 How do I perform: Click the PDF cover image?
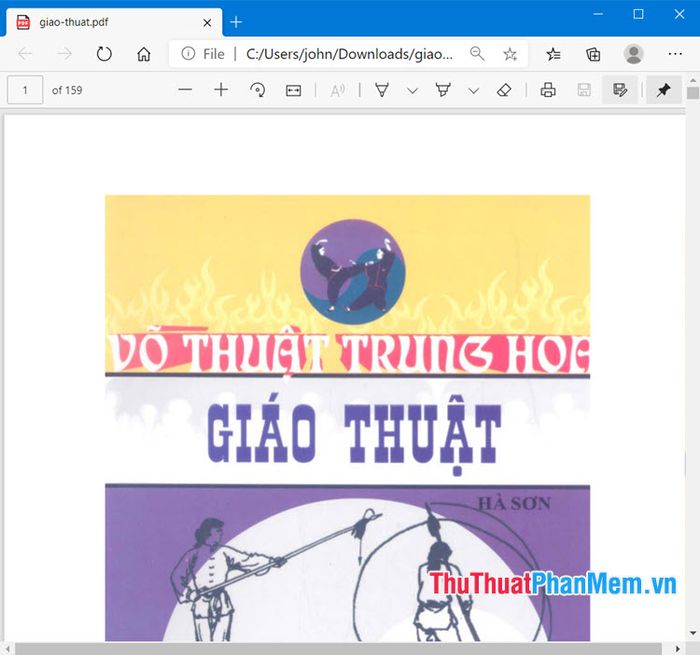[347, 418]
